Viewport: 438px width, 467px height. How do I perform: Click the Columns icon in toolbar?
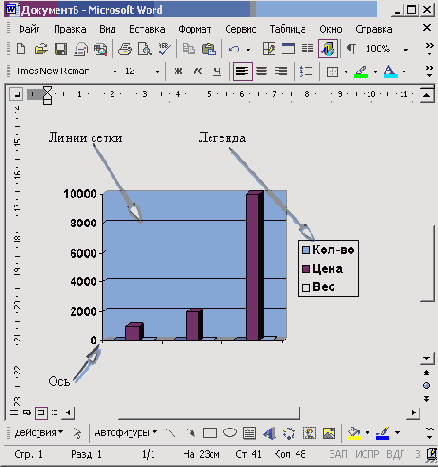click(x=307, y=49)
